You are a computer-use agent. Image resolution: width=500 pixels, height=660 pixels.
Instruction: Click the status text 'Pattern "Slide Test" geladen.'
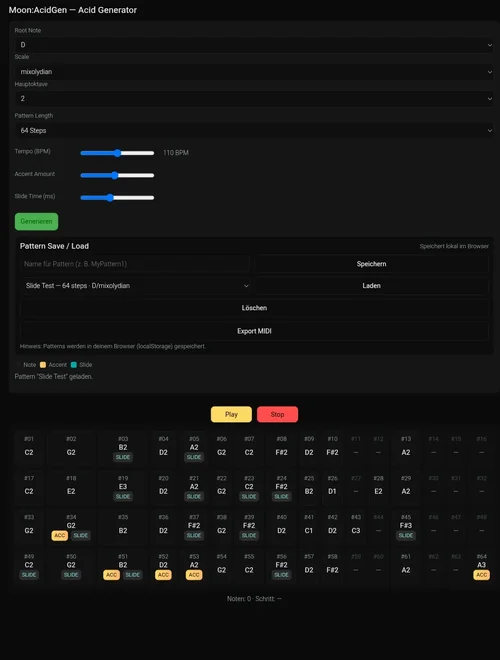pos(54,376)
